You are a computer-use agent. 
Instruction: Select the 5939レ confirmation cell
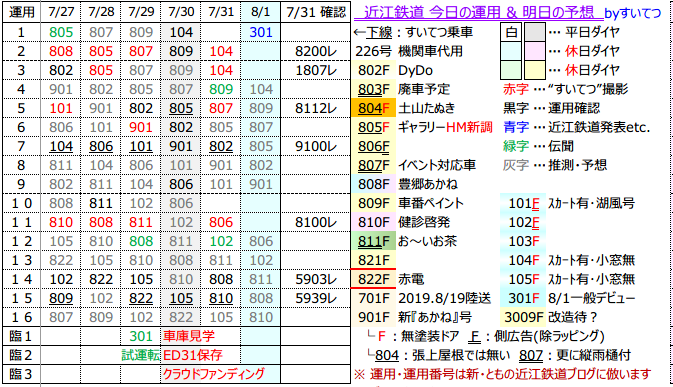coord(315,298)
